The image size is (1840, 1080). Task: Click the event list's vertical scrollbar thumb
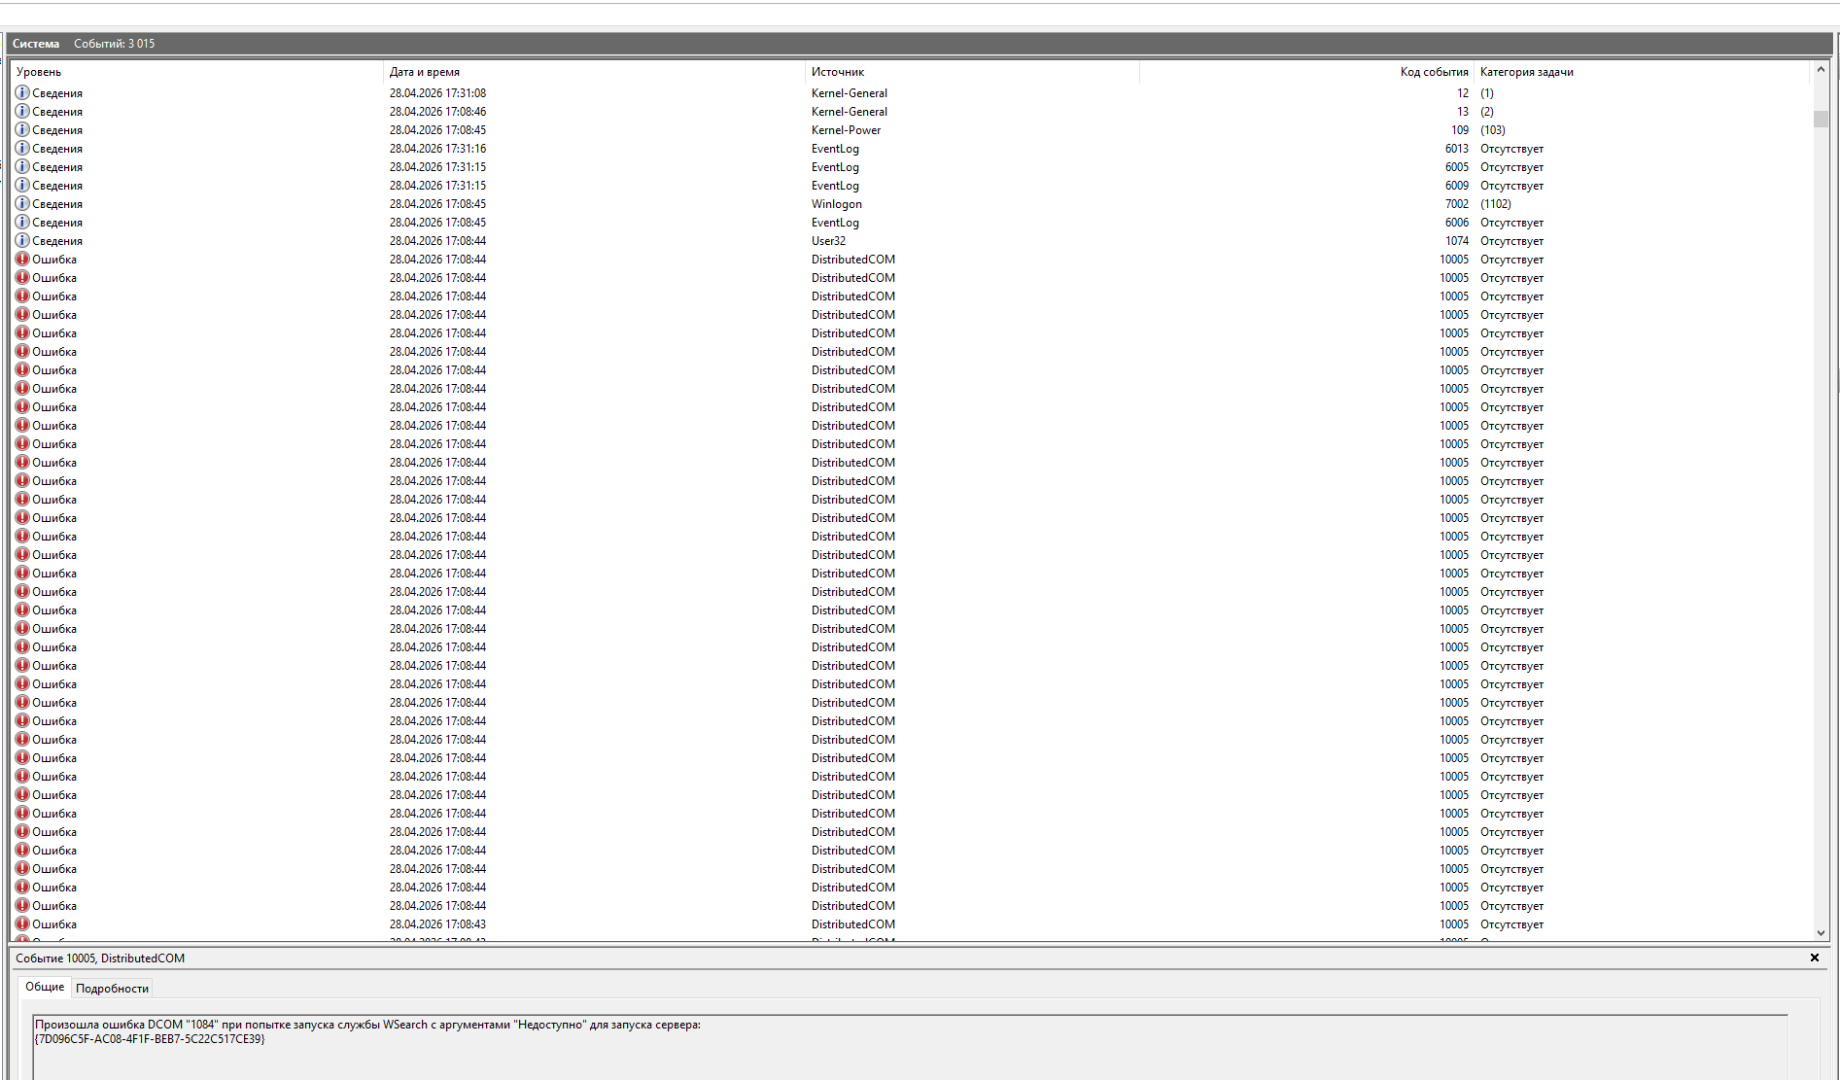click(1820, 119)
